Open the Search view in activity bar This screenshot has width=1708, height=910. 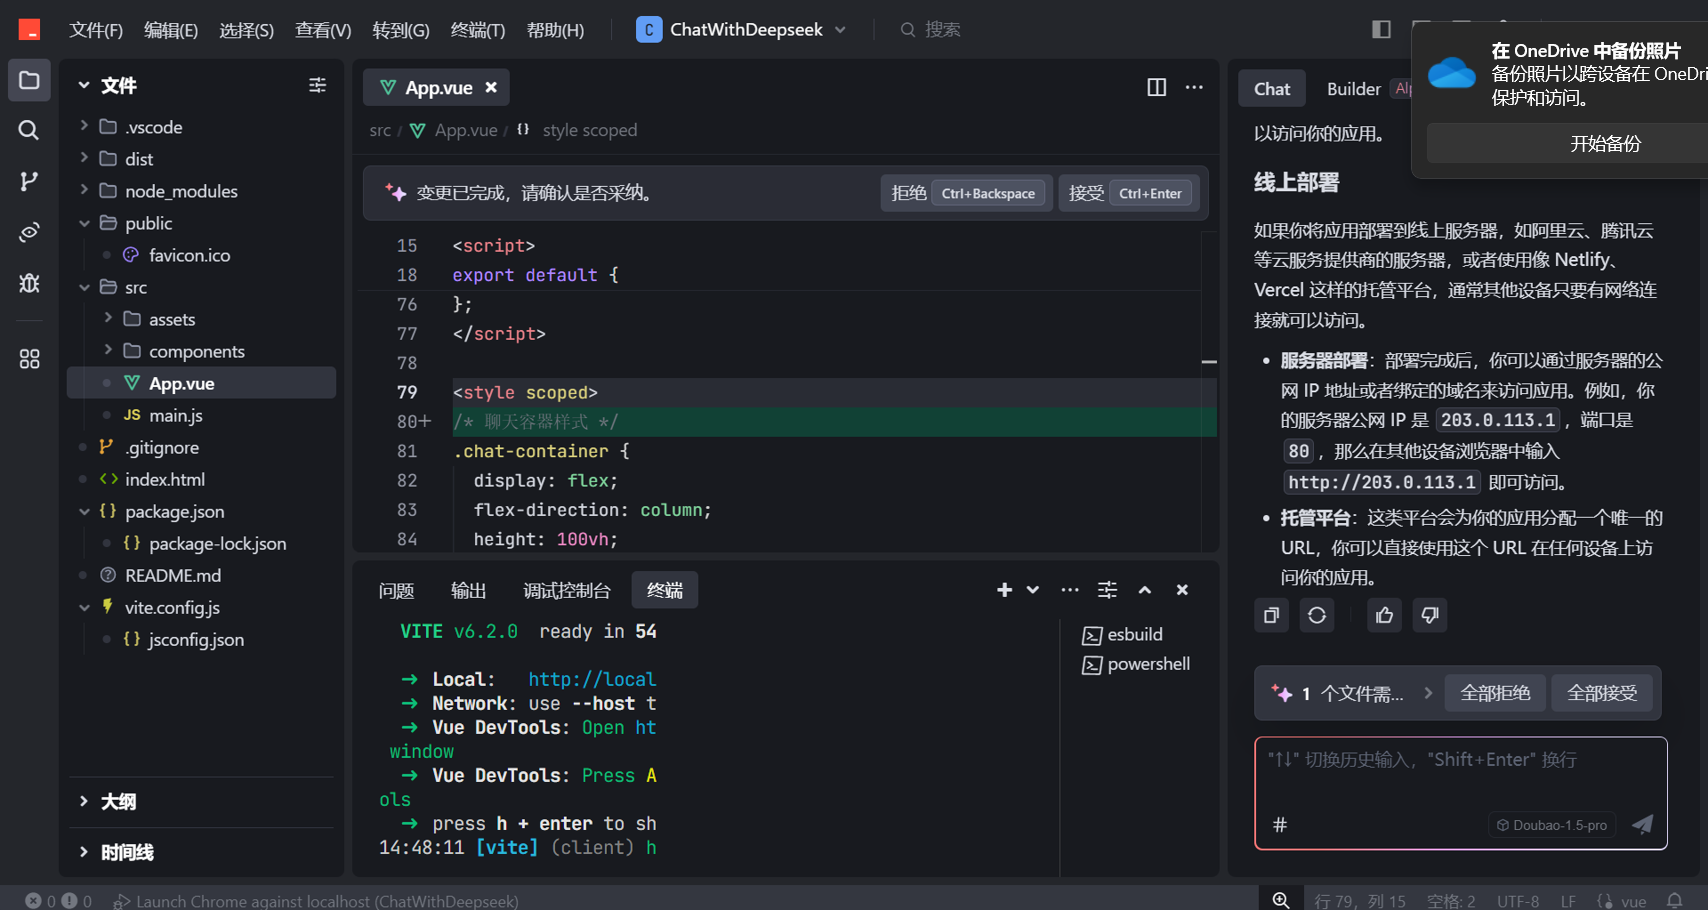coord(29,130)
